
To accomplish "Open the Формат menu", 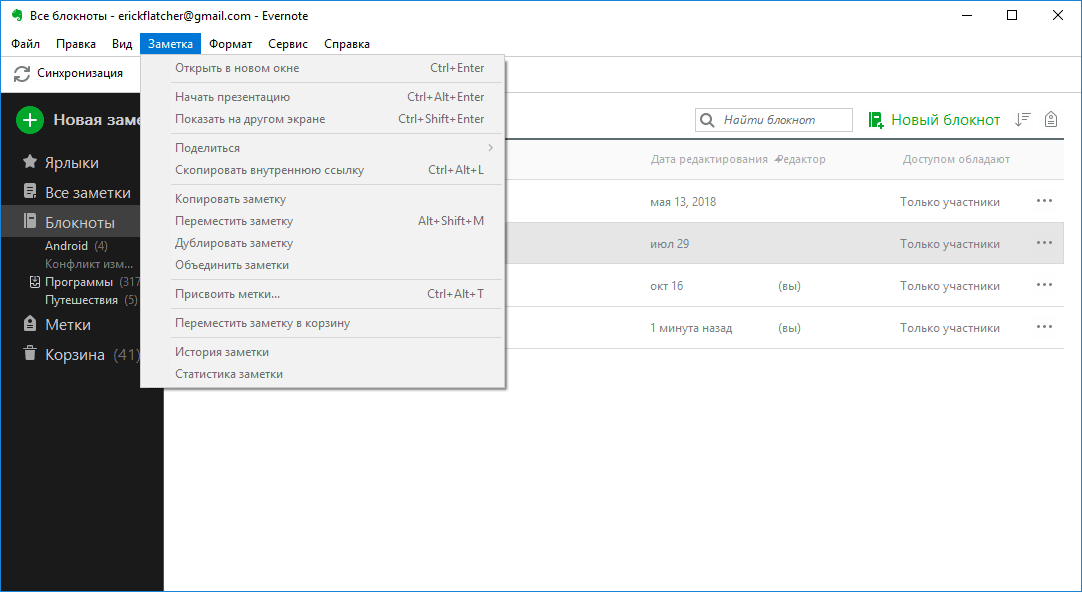I will 230,43.
